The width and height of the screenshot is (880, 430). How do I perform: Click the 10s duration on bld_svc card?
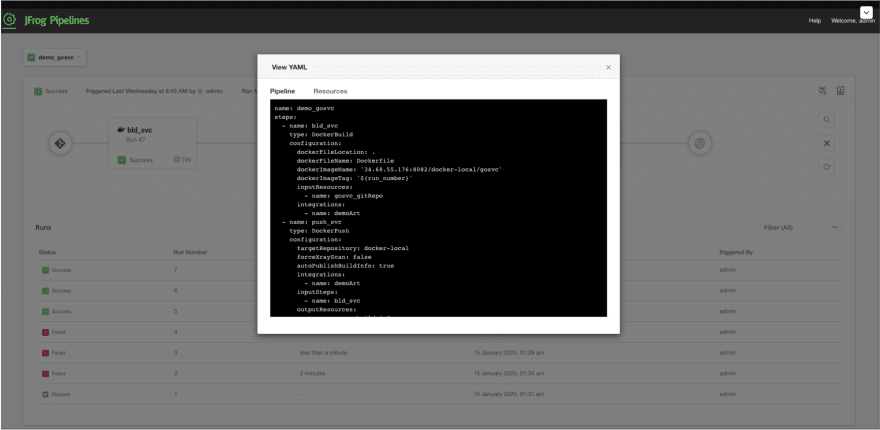point(182,160)
